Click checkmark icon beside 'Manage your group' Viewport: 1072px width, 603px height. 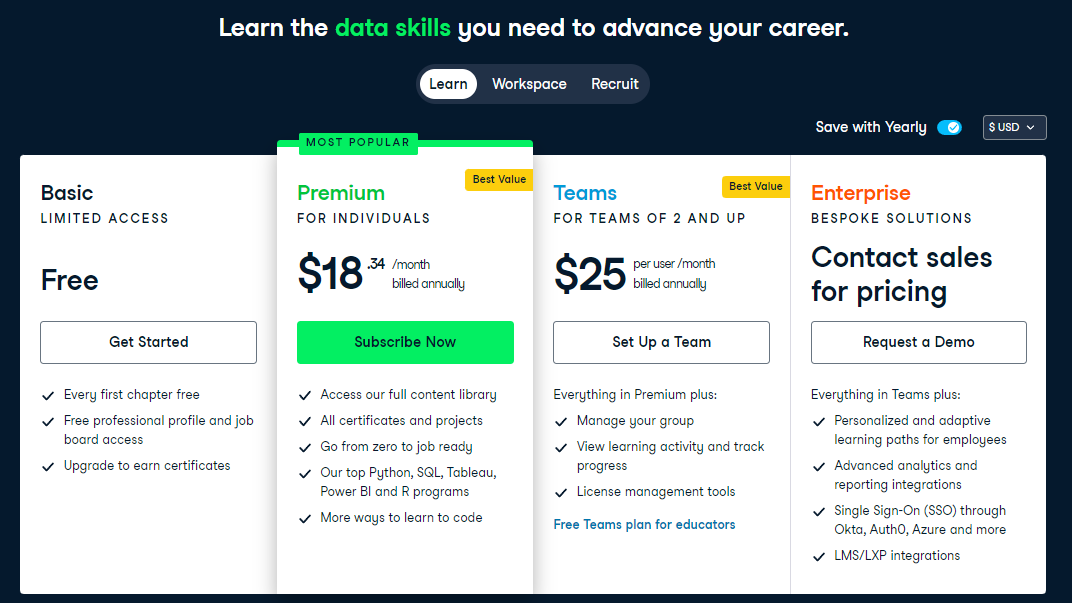pyautogui.click(x=561, y=421)
